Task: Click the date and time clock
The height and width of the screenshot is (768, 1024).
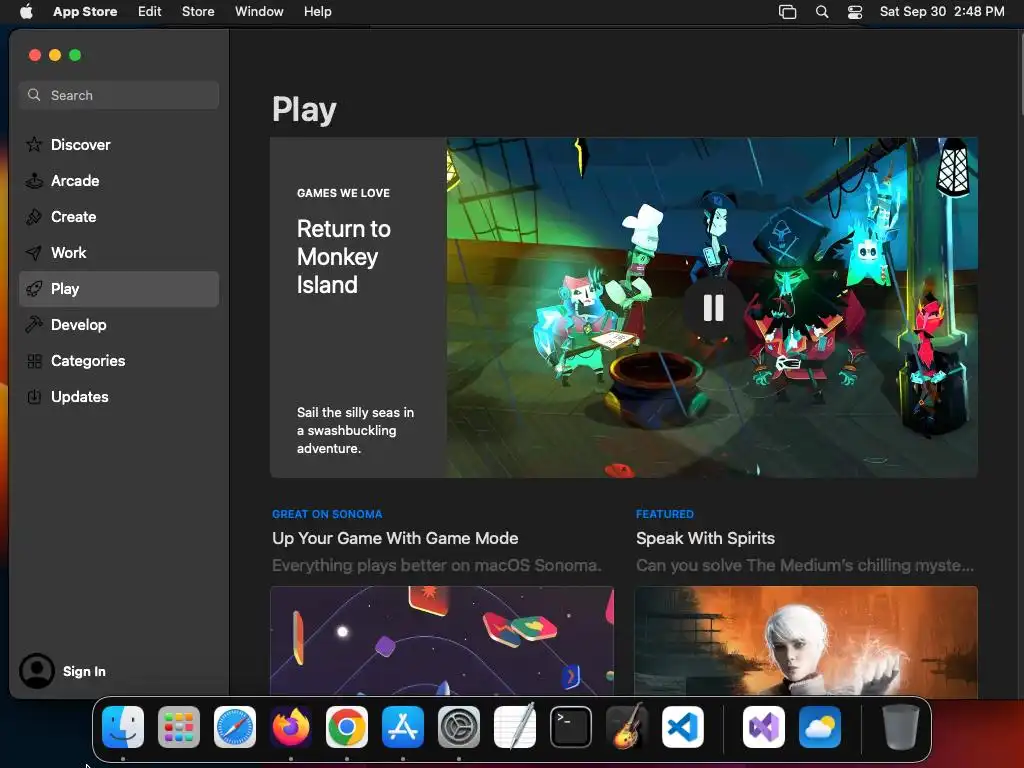Action: (942, 12)
